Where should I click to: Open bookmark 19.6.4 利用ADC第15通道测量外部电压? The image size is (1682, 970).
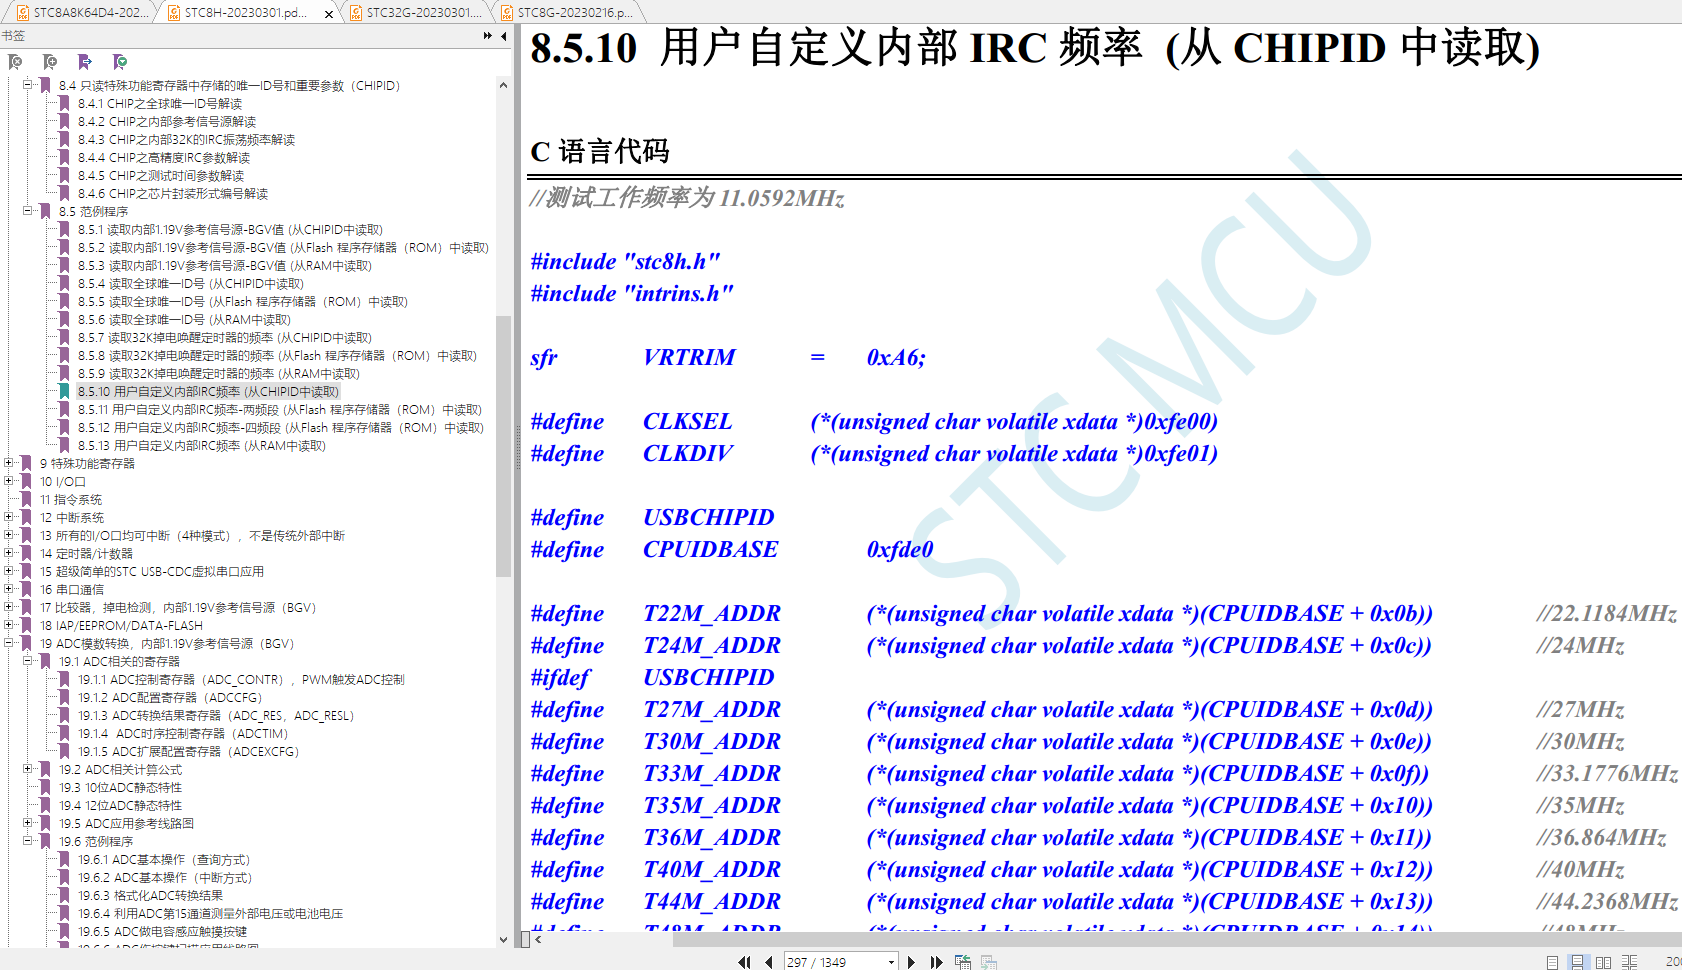pyautogui.click(x=210, y=914)
